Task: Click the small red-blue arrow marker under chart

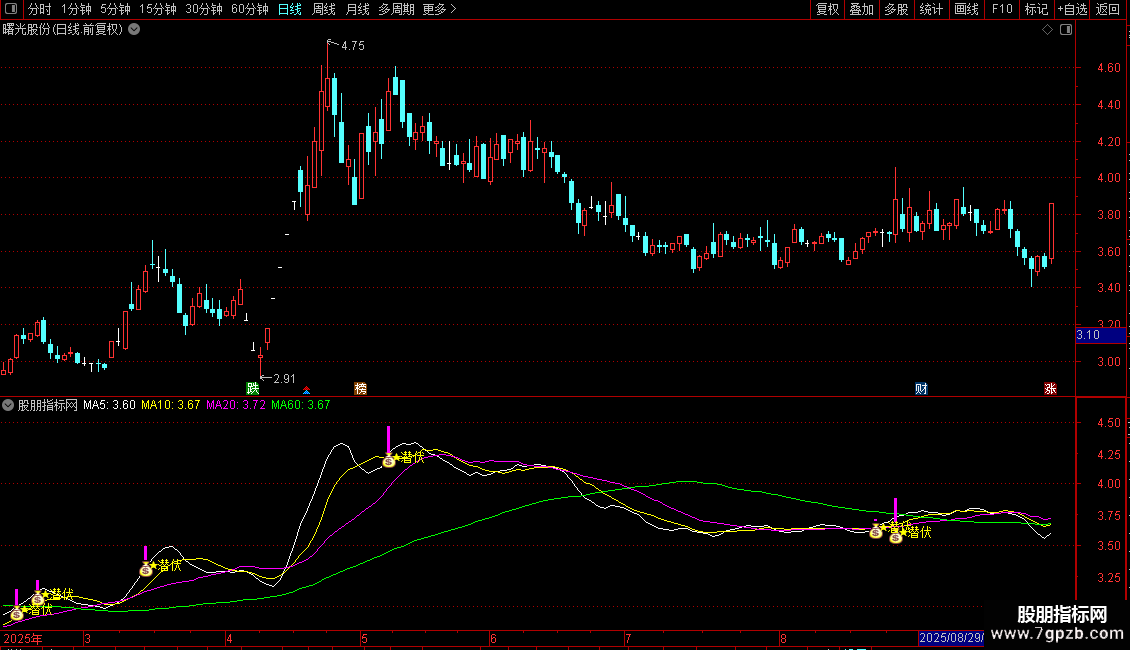Action: 307,389
